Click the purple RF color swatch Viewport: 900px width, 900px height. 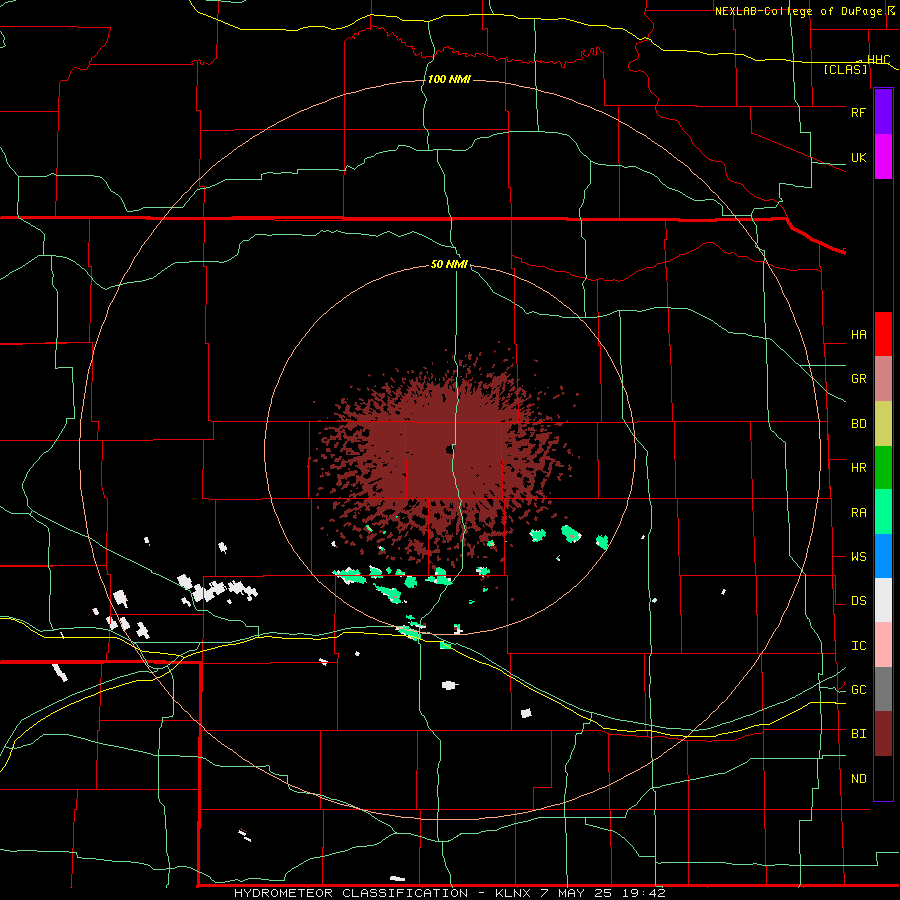coord(883,112)
